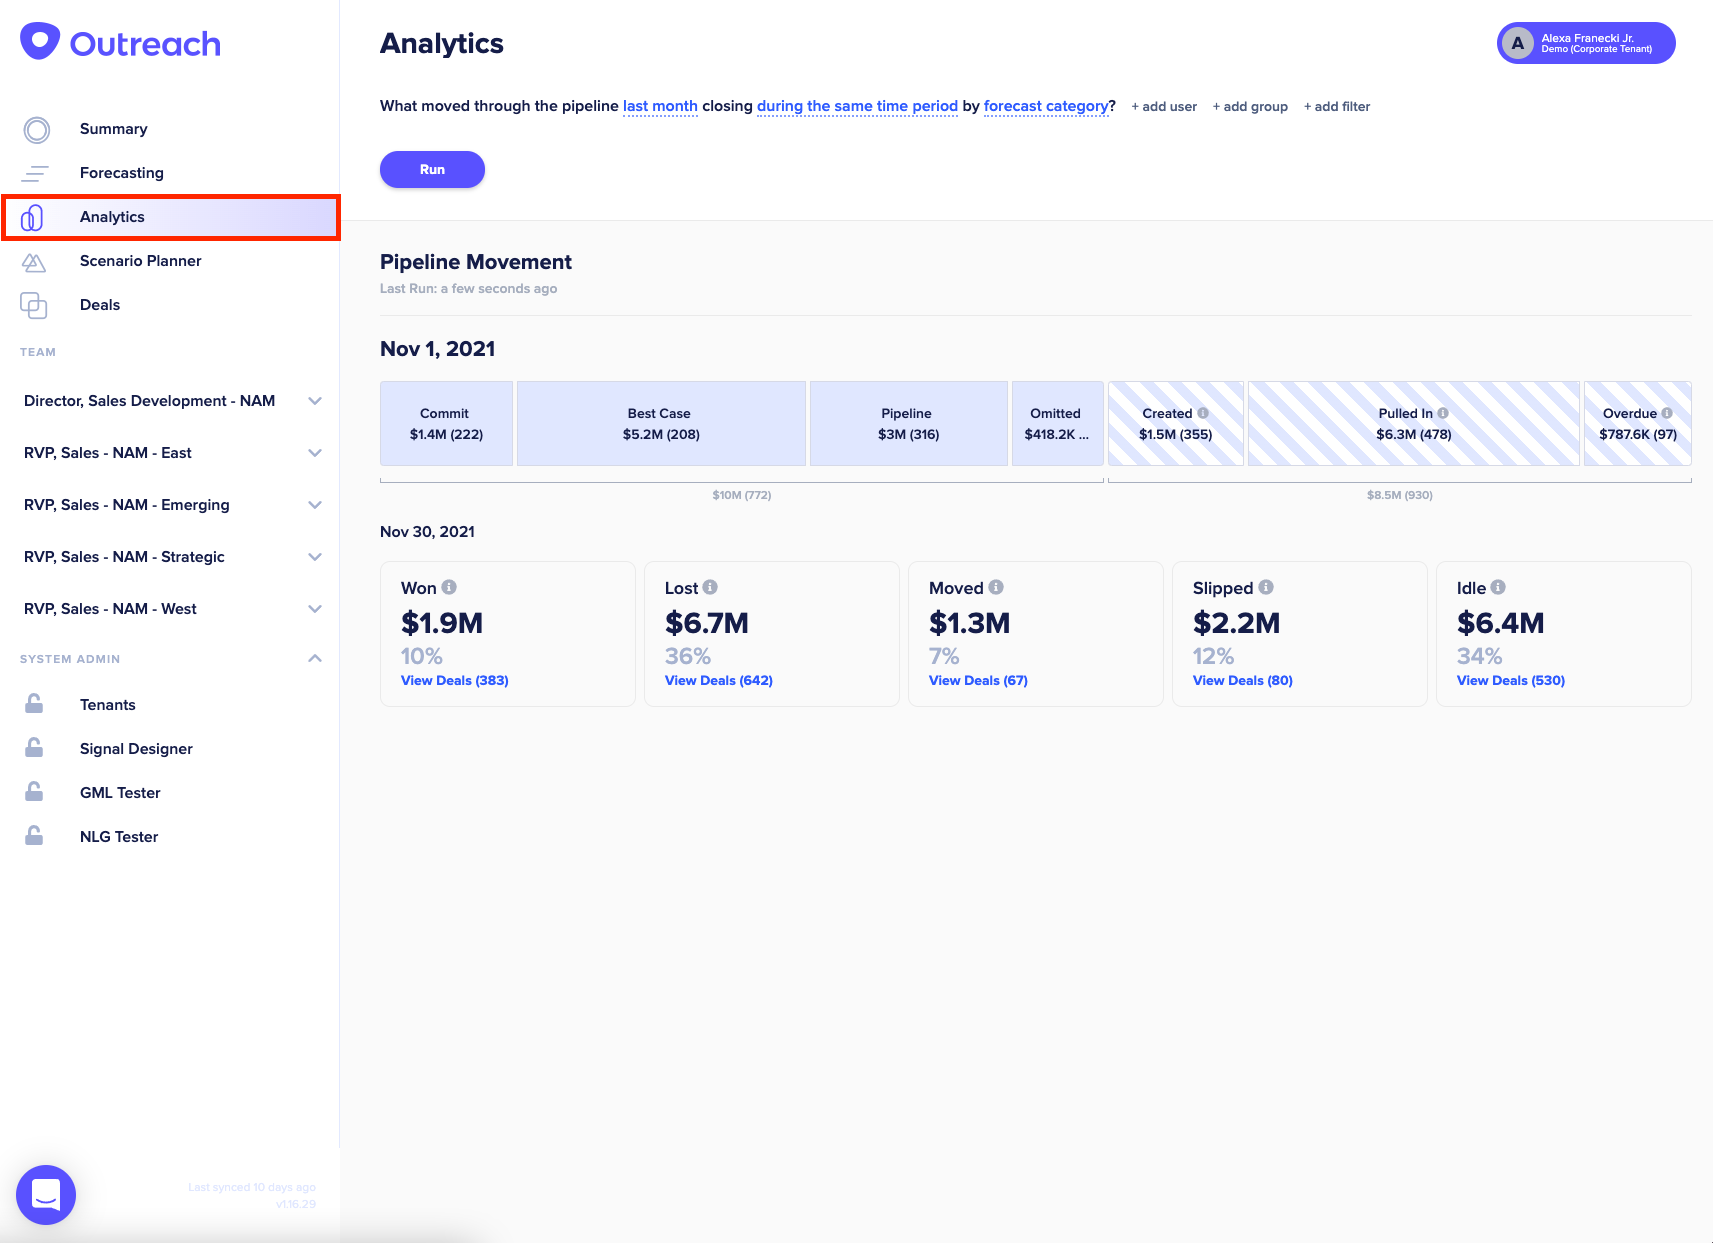Change the 'last month' time period selector
Screen dimensions: 1713x1243
click(660, 106)
